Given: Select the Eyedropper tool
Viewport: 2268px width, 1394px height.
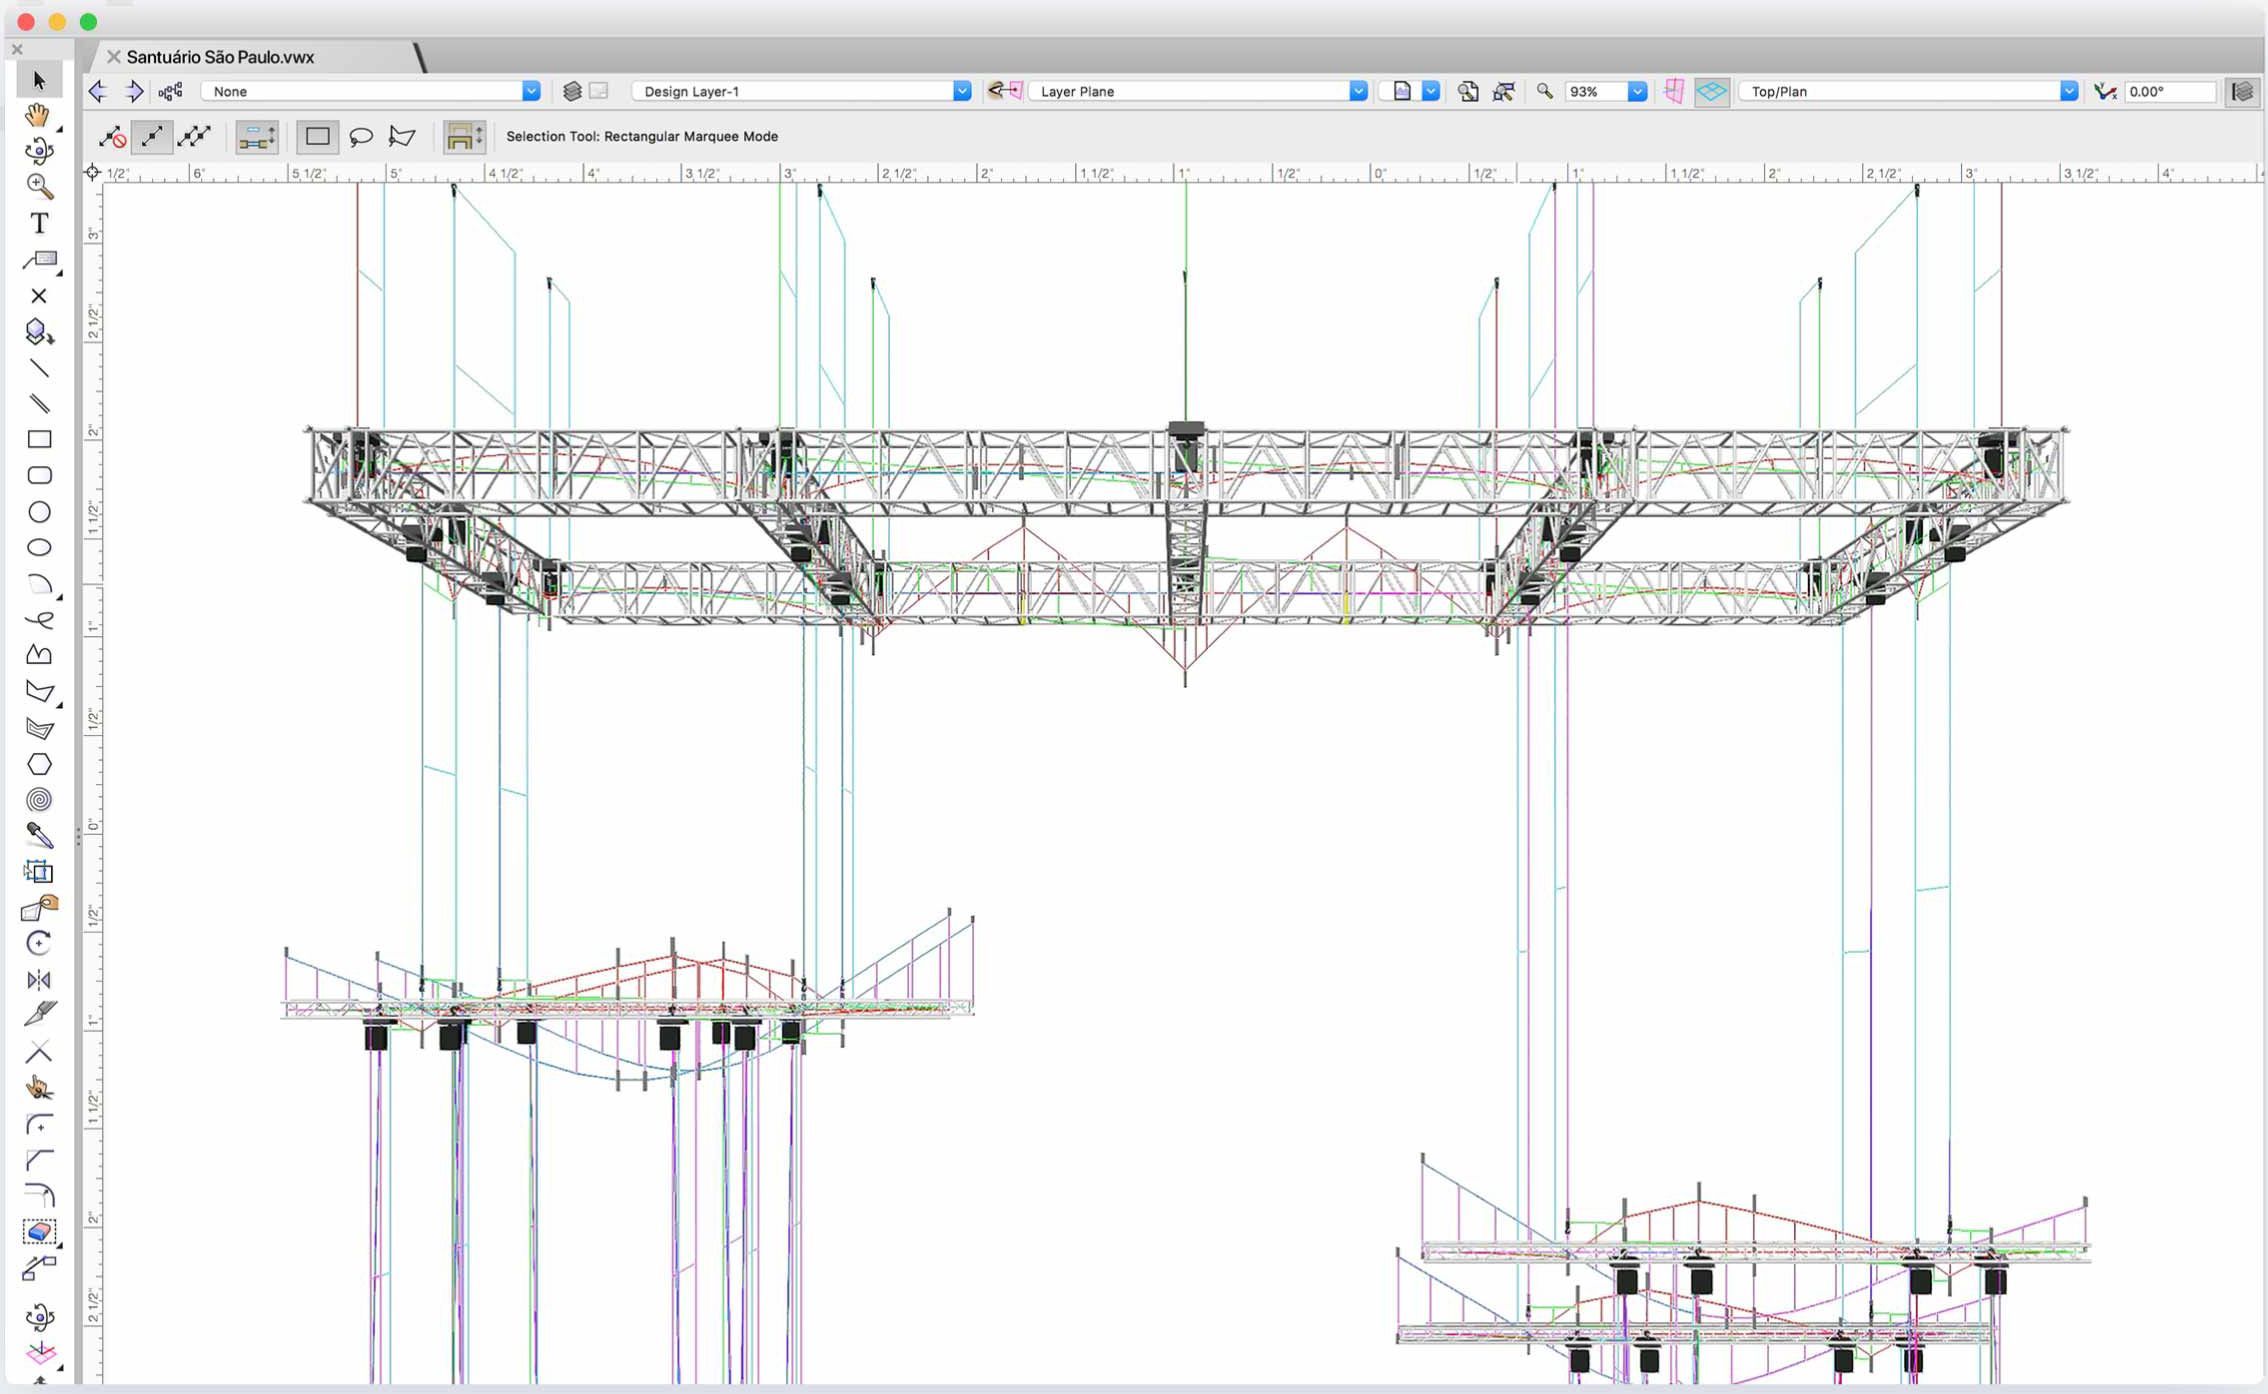Looking at the screenshot, I should (x=39, y=836).
